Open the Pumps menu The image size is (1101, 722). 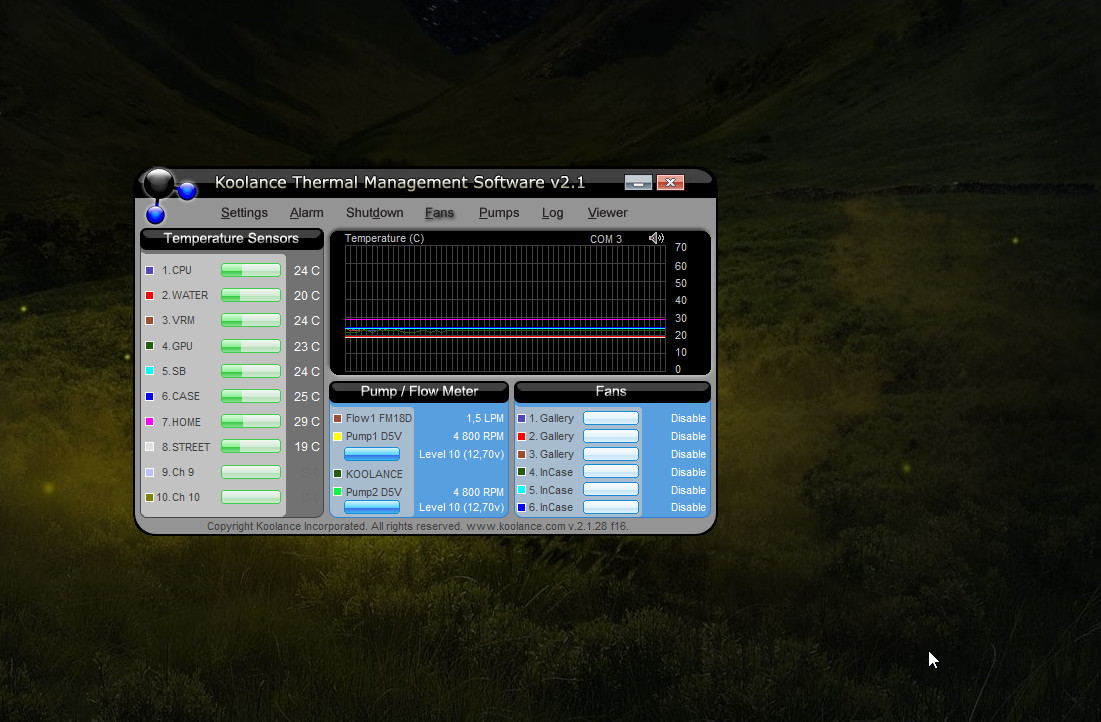point(499,213)
